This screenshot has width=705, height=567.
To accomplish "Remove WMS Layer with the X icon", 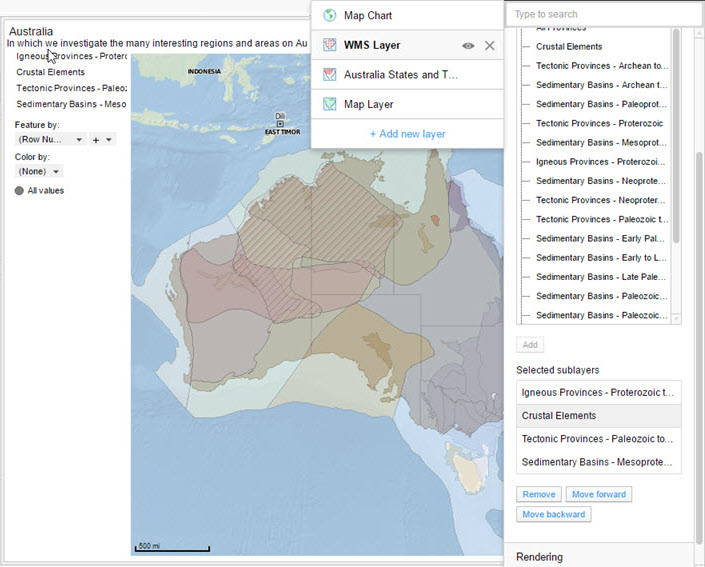I will pos(489,45).
